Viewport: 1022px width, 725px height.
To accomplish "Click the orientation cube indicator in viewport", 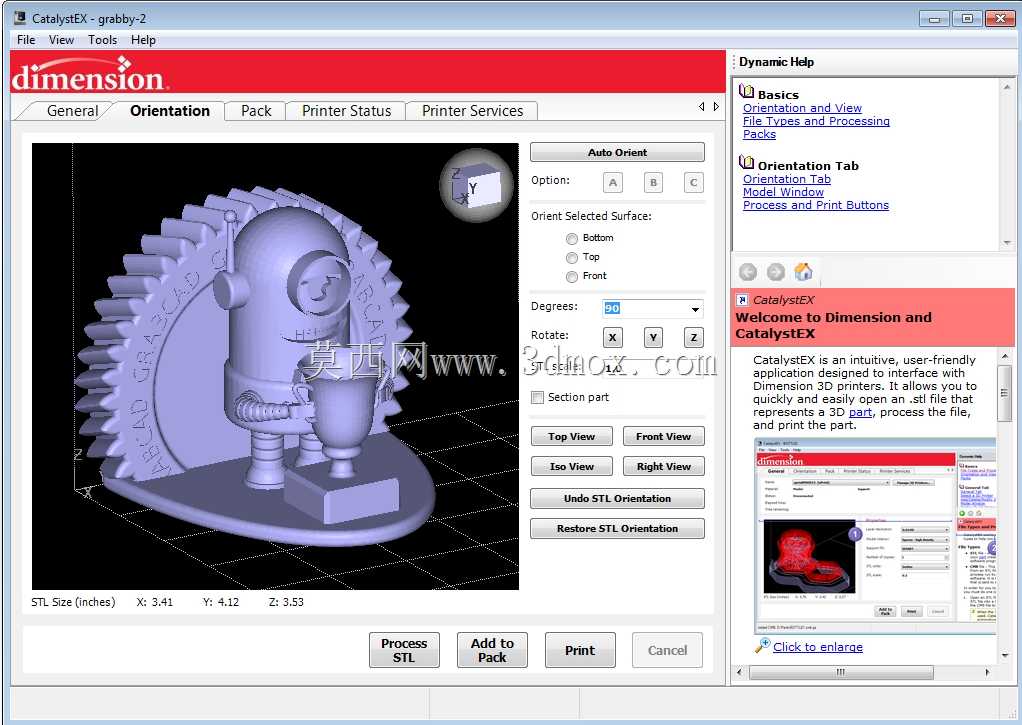I will (x=474, y=186).
